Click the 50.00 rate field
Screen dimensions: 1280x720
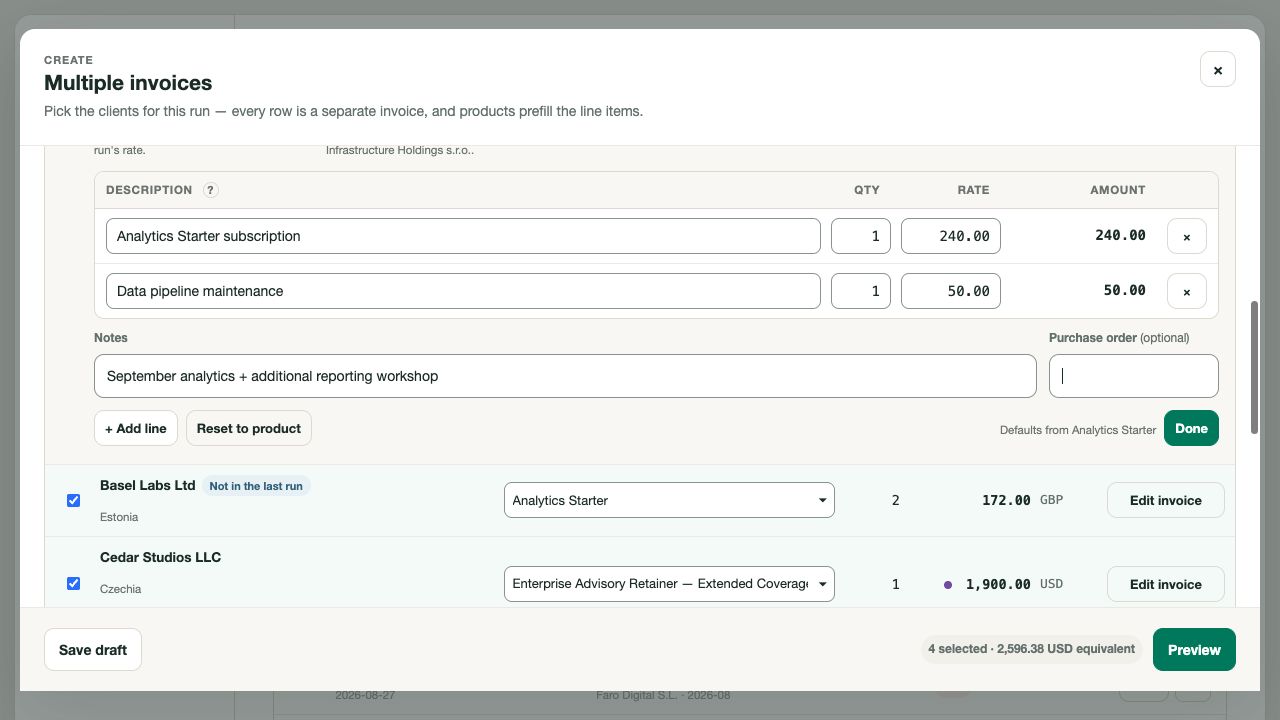coord(951,291)
